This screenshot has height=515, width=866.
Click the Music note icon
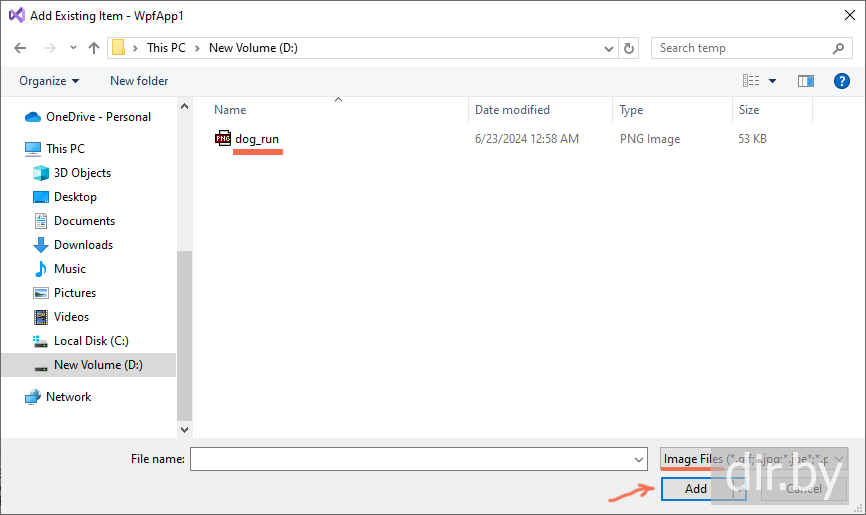tap(41, 269)
